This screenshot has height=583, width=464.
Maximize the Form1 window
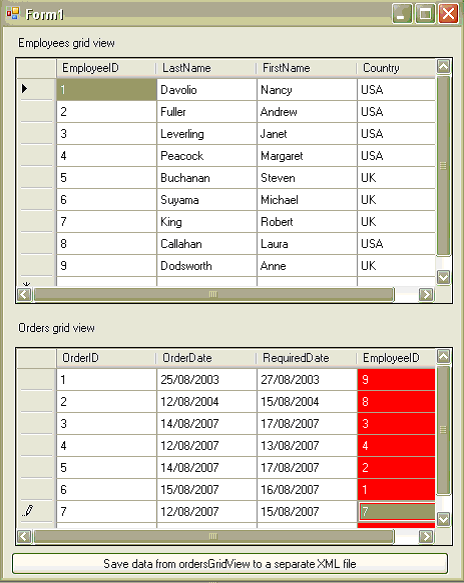[x=425, y=14]
